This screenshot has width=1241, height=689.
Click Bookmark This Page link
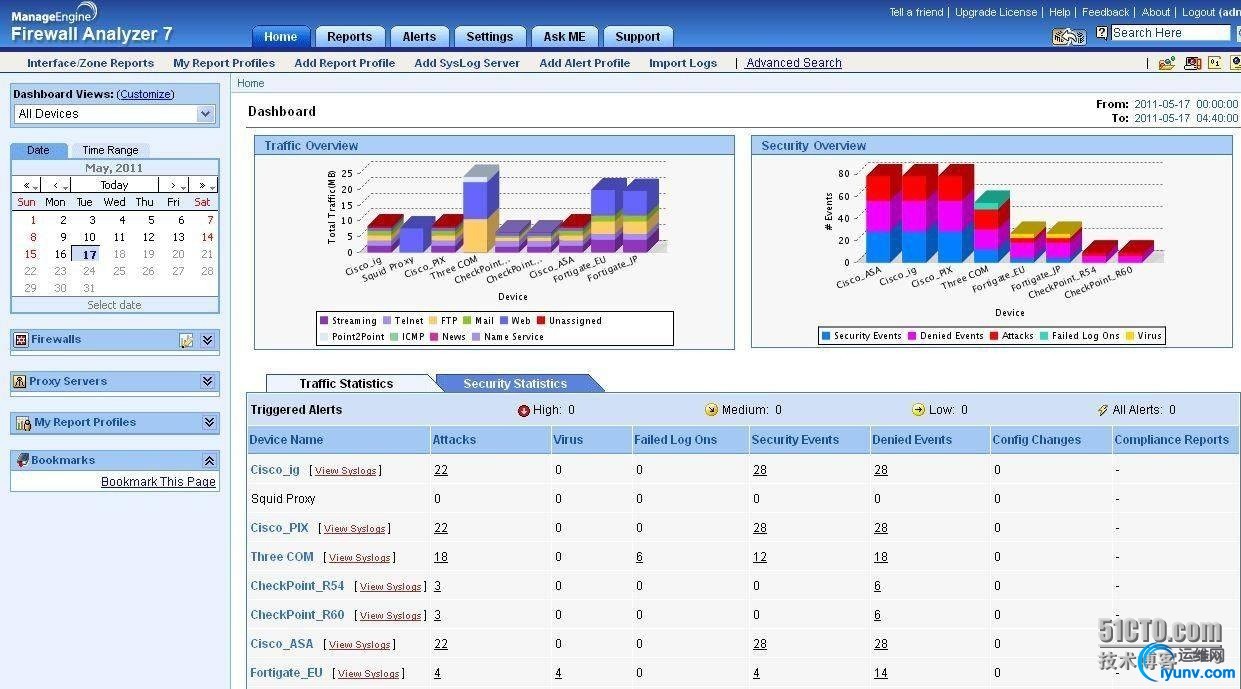pyautogui.click(x=158, y=482)
